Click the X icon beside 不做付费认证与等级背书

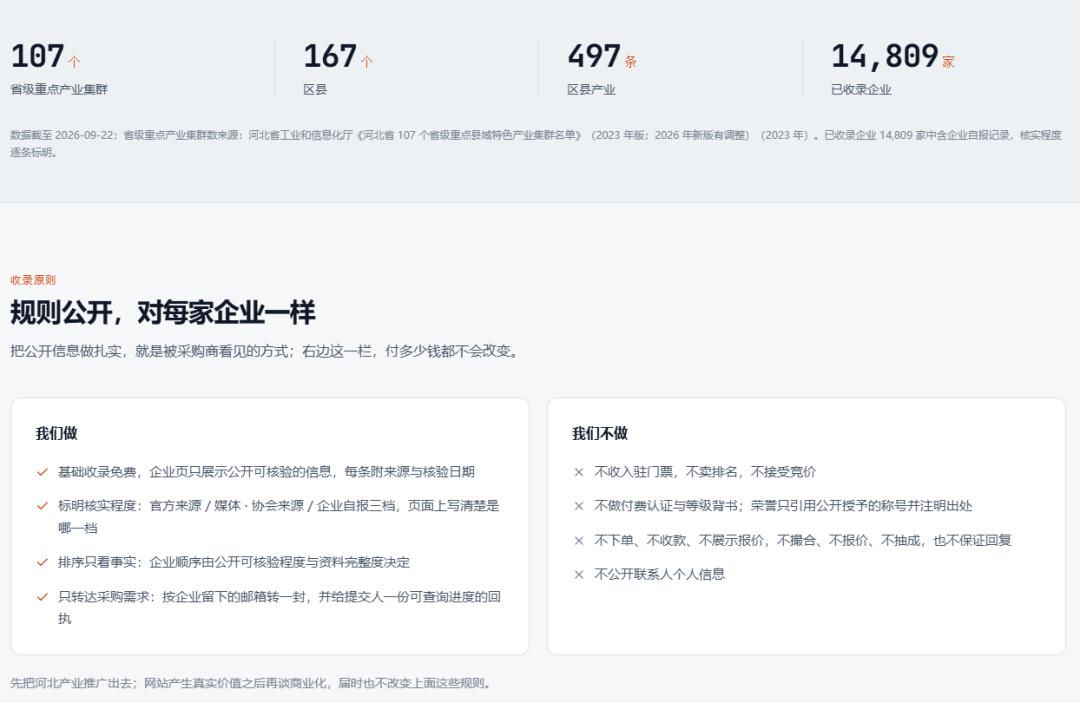[579, 506]
